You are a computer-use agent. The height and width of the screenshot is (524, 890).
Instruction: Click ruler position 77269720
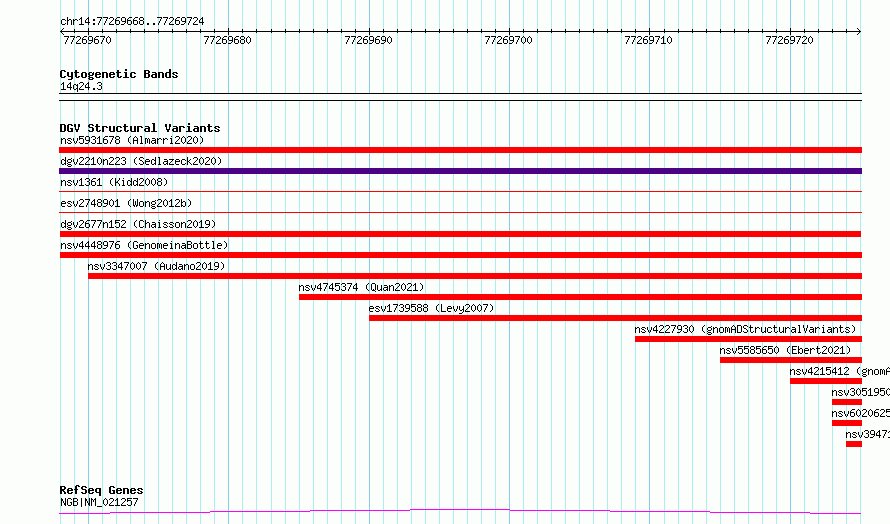coord(790,40)
